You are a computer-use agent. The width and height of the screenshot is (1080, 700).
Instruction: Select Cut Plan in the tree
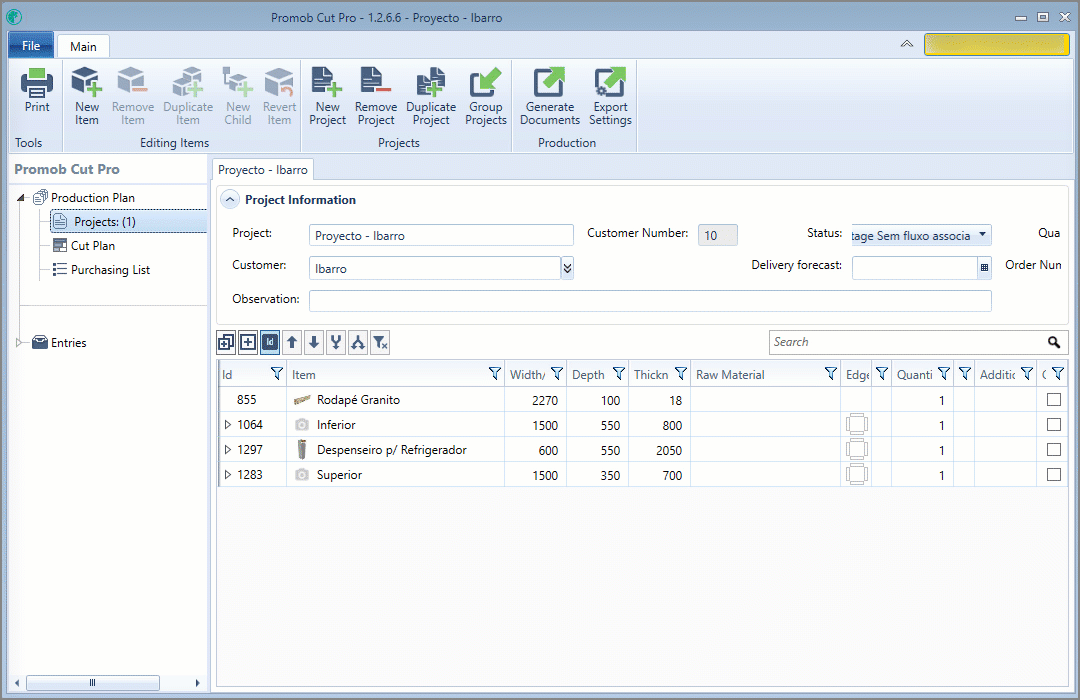92,246
